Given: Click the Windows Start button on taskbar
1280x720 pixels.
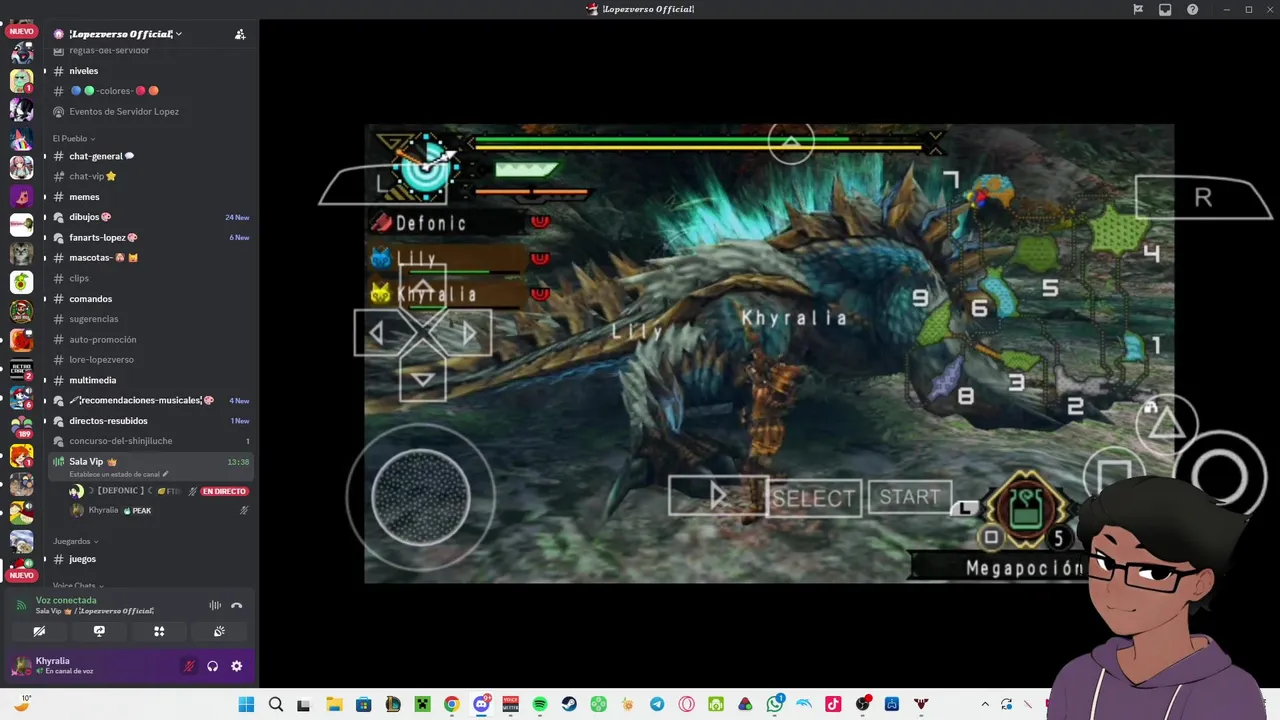Looking at the screenshot, I should click(246, 704).
